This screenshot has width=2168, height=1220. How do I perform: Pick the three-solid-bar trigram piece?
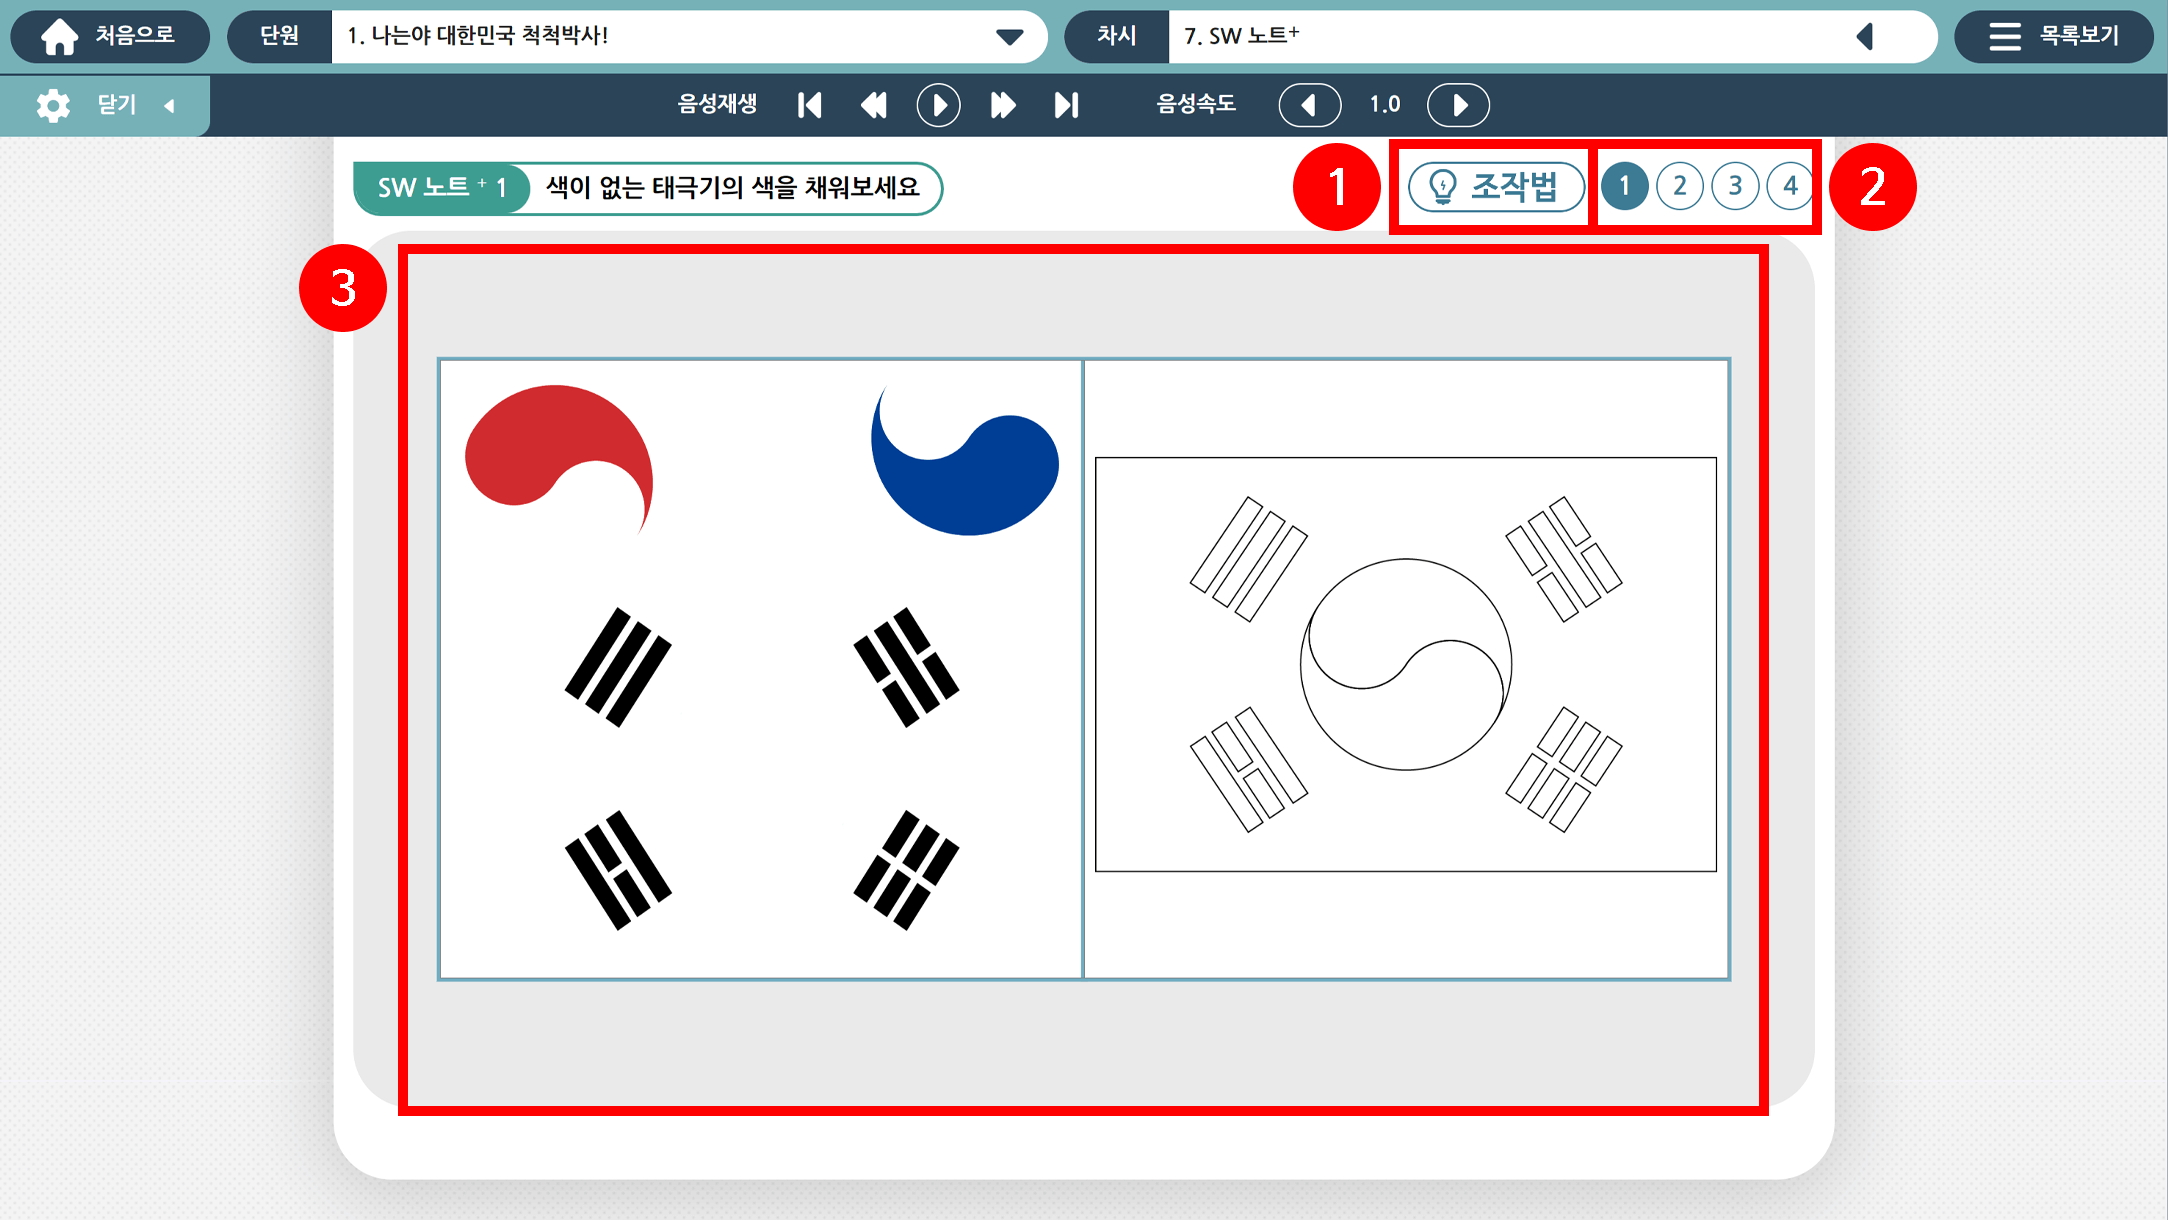[618, 667]
